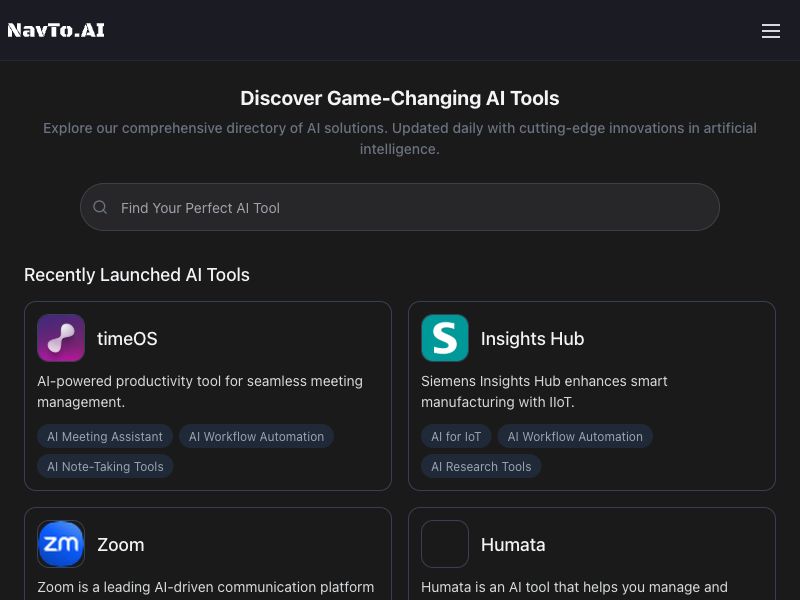Click the timeOS description about meeting management

tap(200, 392)
